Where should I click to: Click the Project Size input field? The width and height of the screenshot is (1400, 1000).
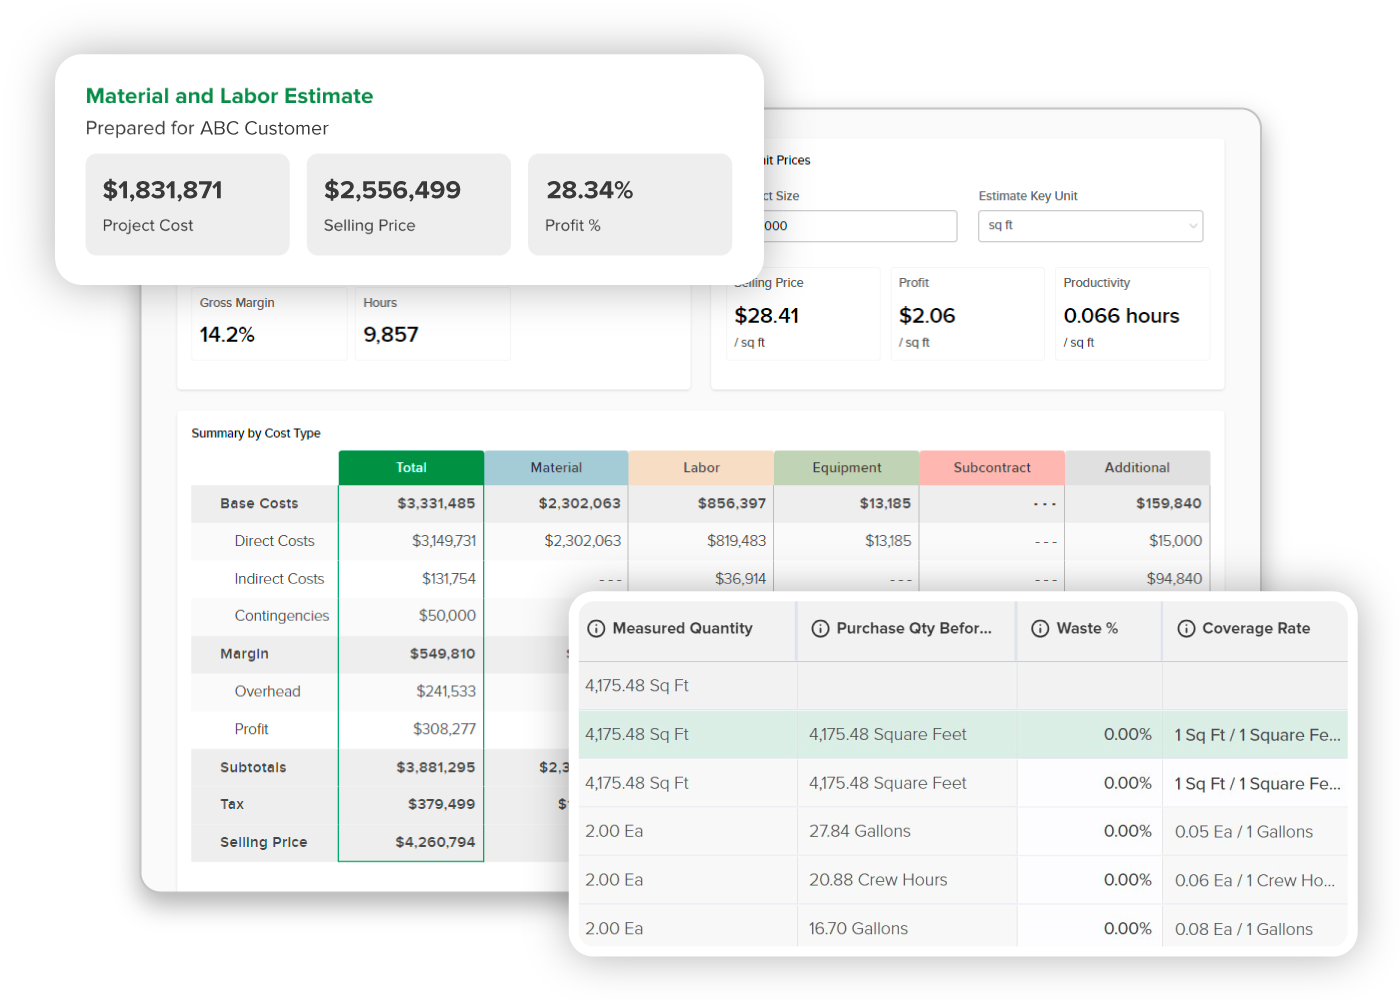click(860, 226)
